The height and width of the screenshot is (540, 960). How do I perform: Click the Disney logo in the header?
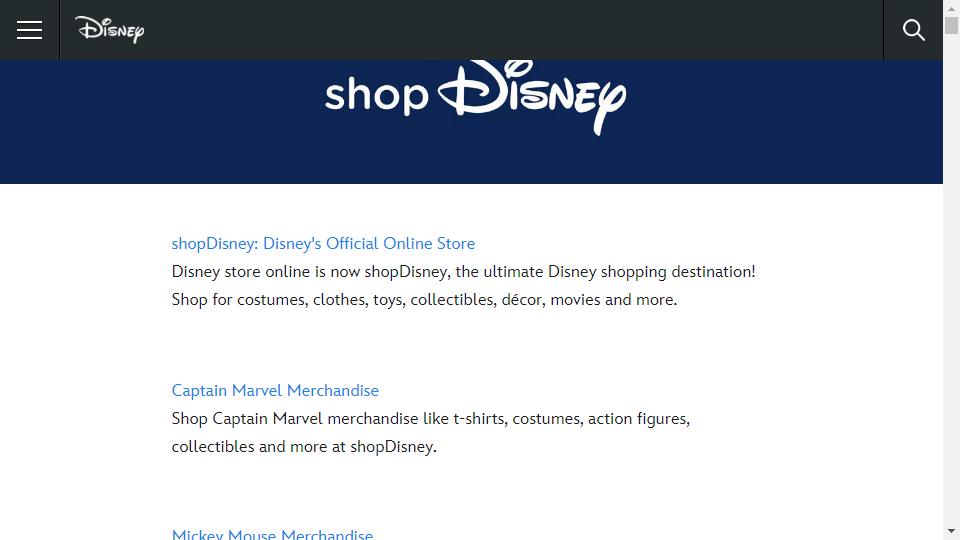[110, 29]
